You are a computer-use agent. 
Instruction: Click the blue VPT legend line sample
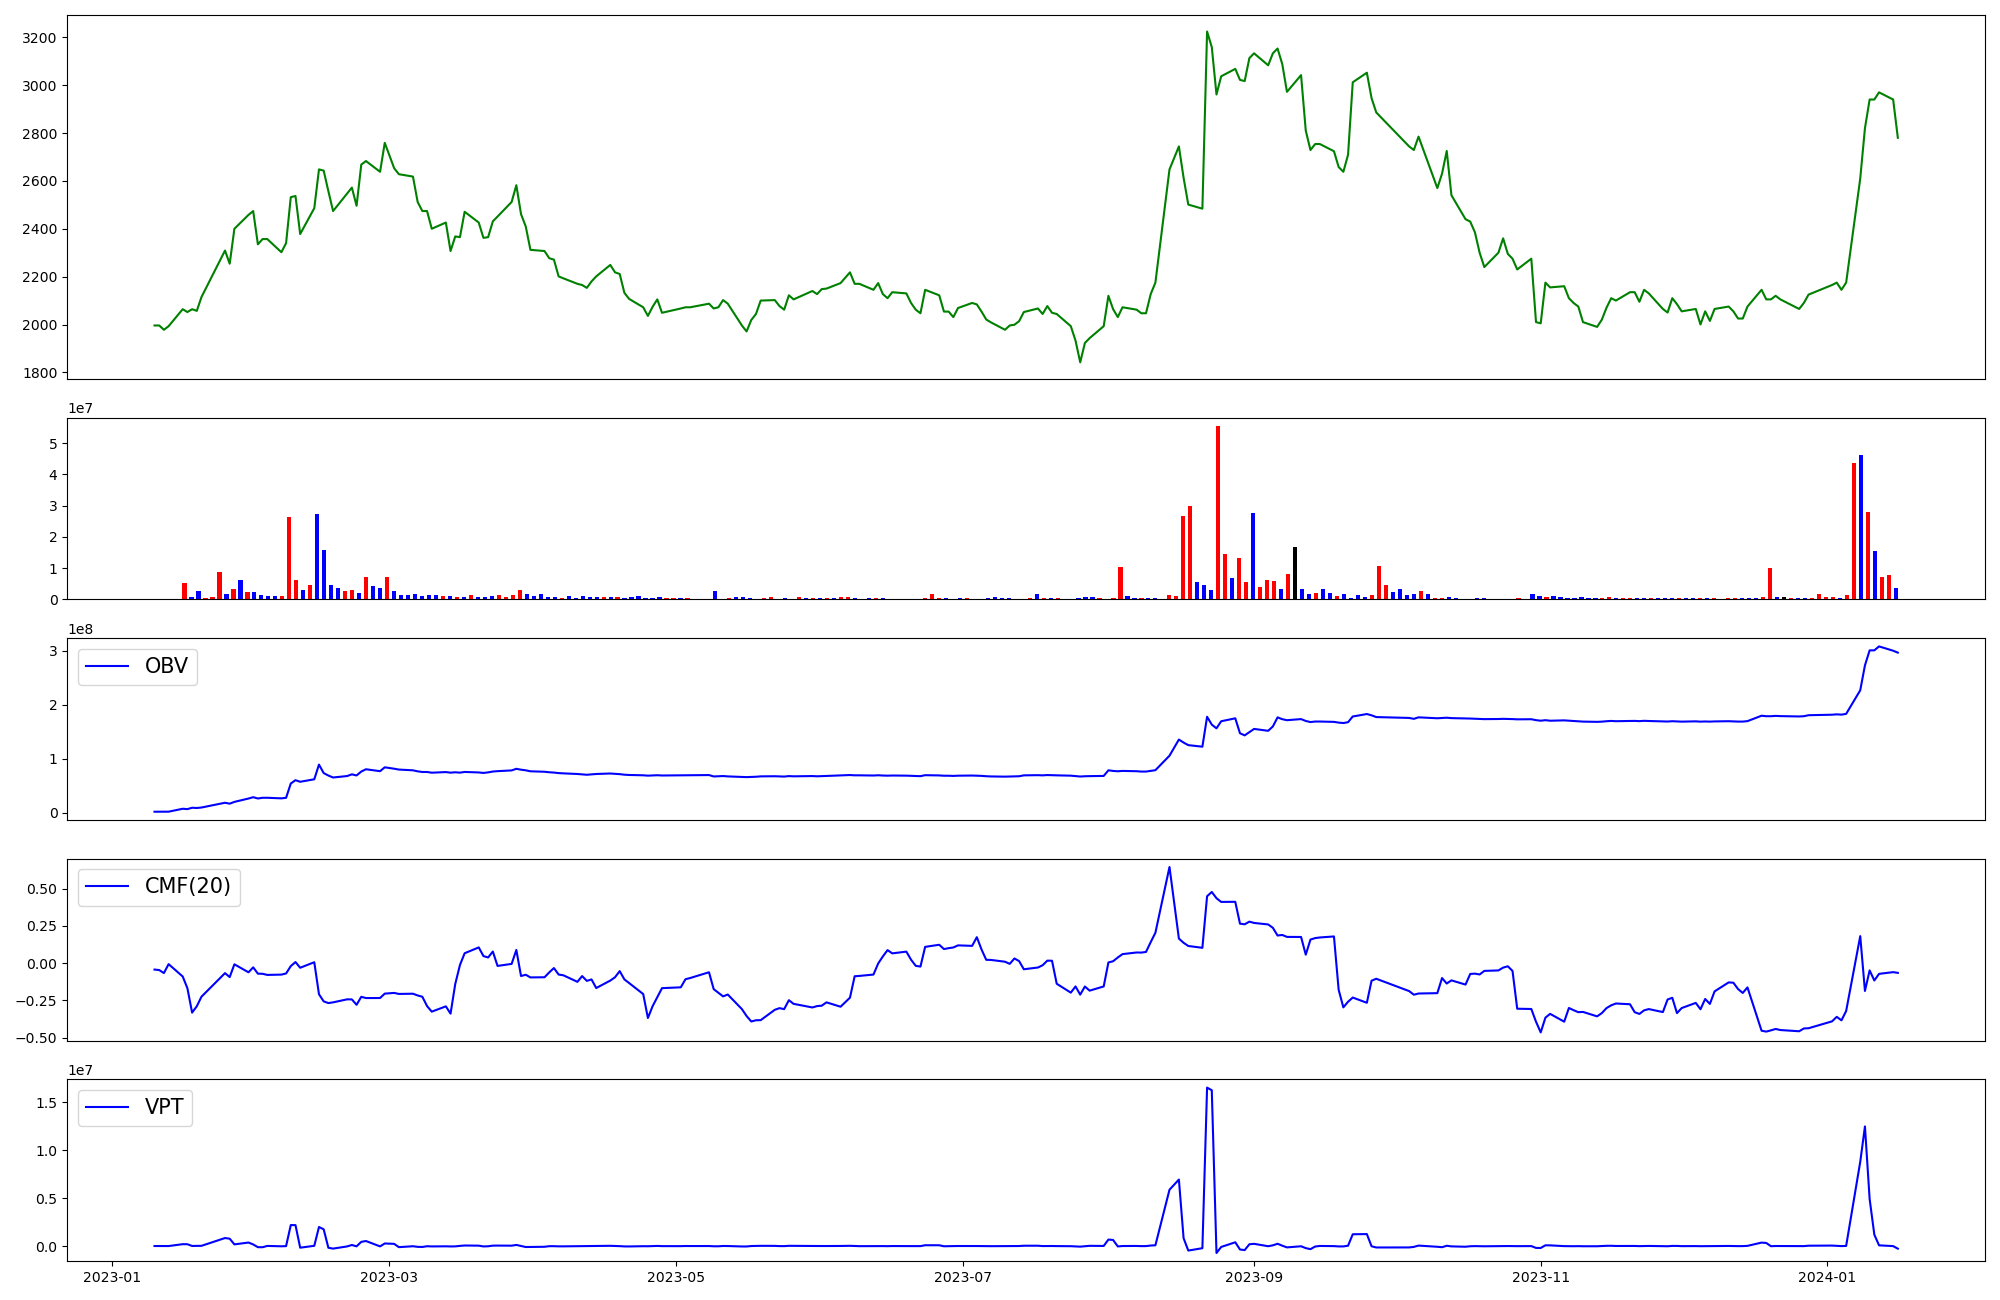point(108,1108)
